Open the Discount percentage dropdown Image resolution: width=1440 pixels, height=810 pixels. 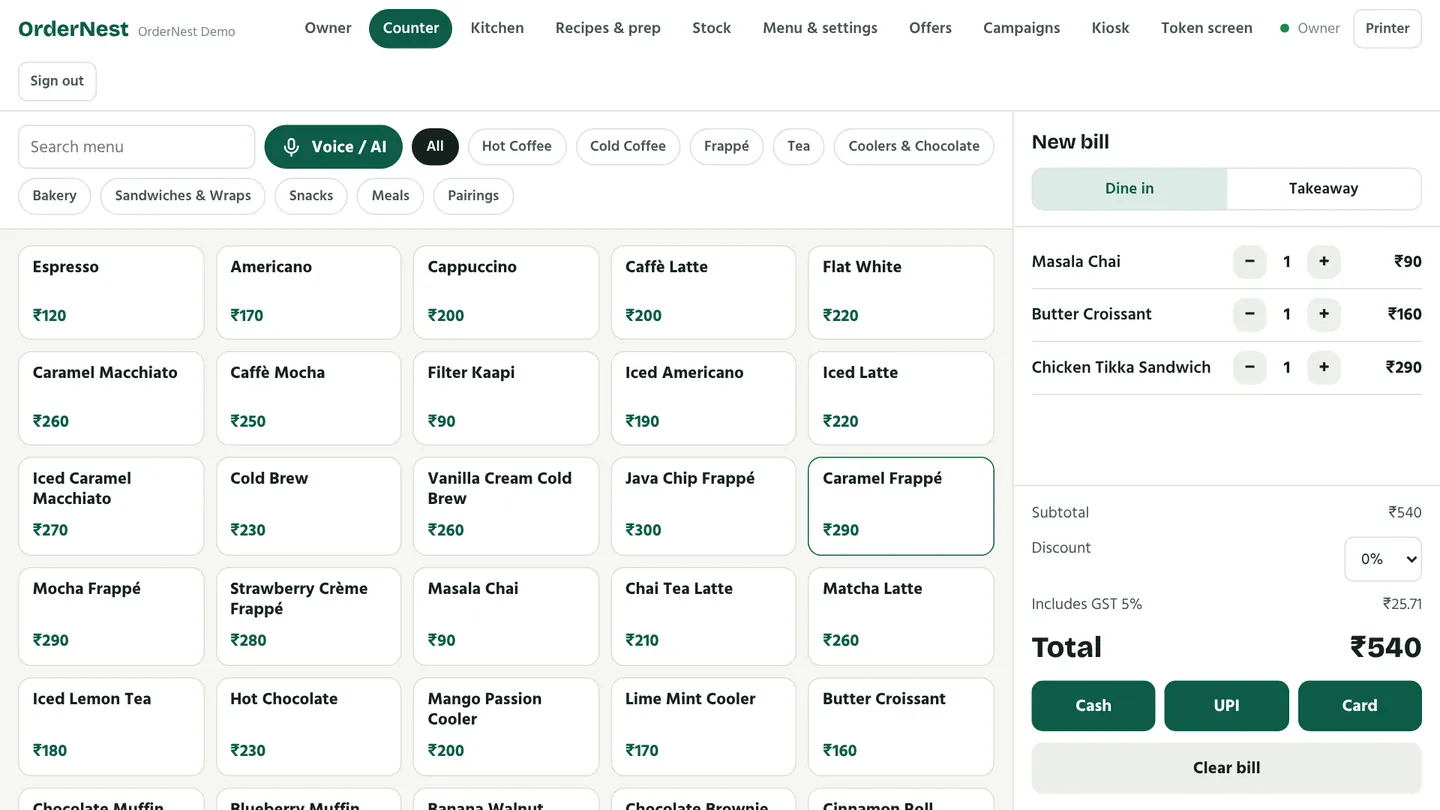(1383, 559)
